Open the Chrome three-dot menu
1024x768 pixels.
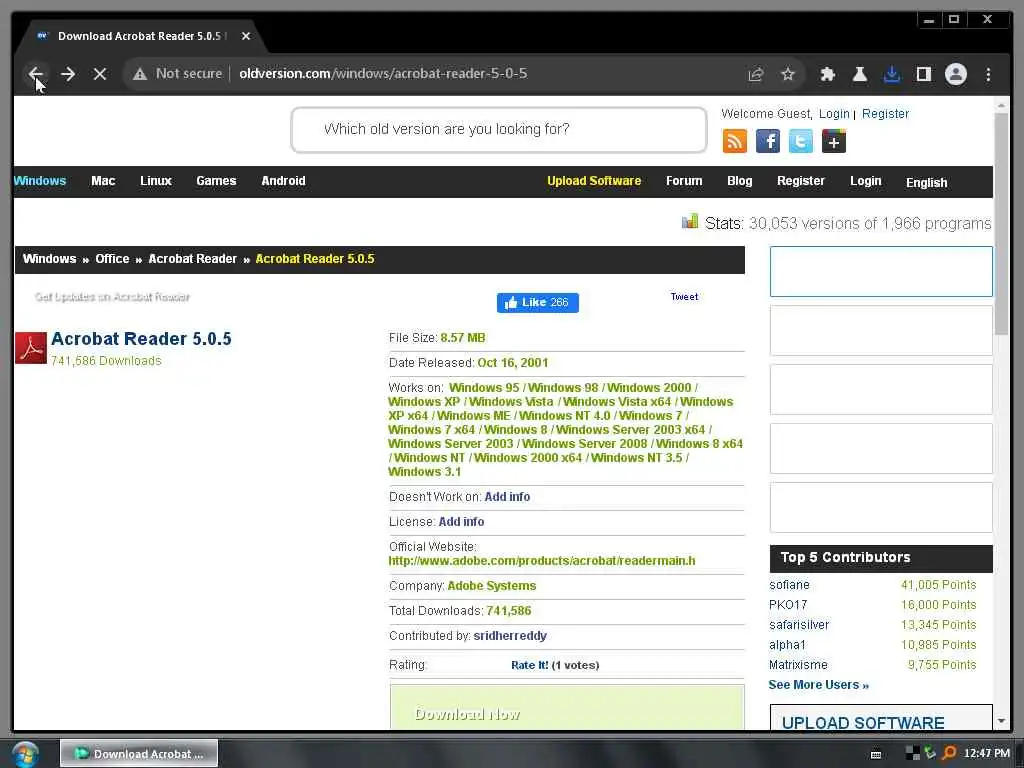[x=988, y=74]
